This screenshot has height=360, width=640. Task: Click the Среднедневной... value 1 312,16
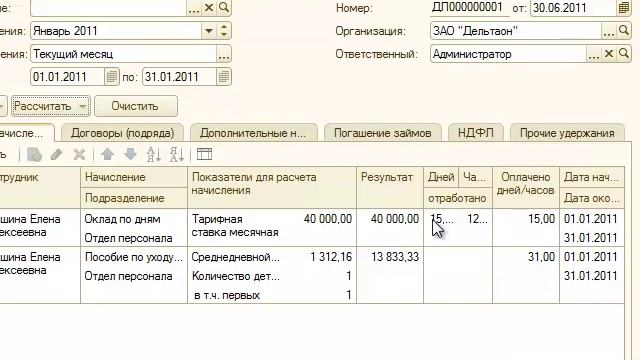point(331,257)
